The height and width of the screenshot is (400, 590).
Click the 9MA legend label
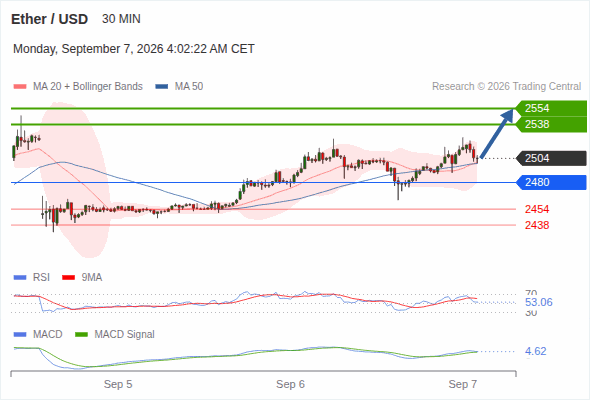[x=92, y=278]
